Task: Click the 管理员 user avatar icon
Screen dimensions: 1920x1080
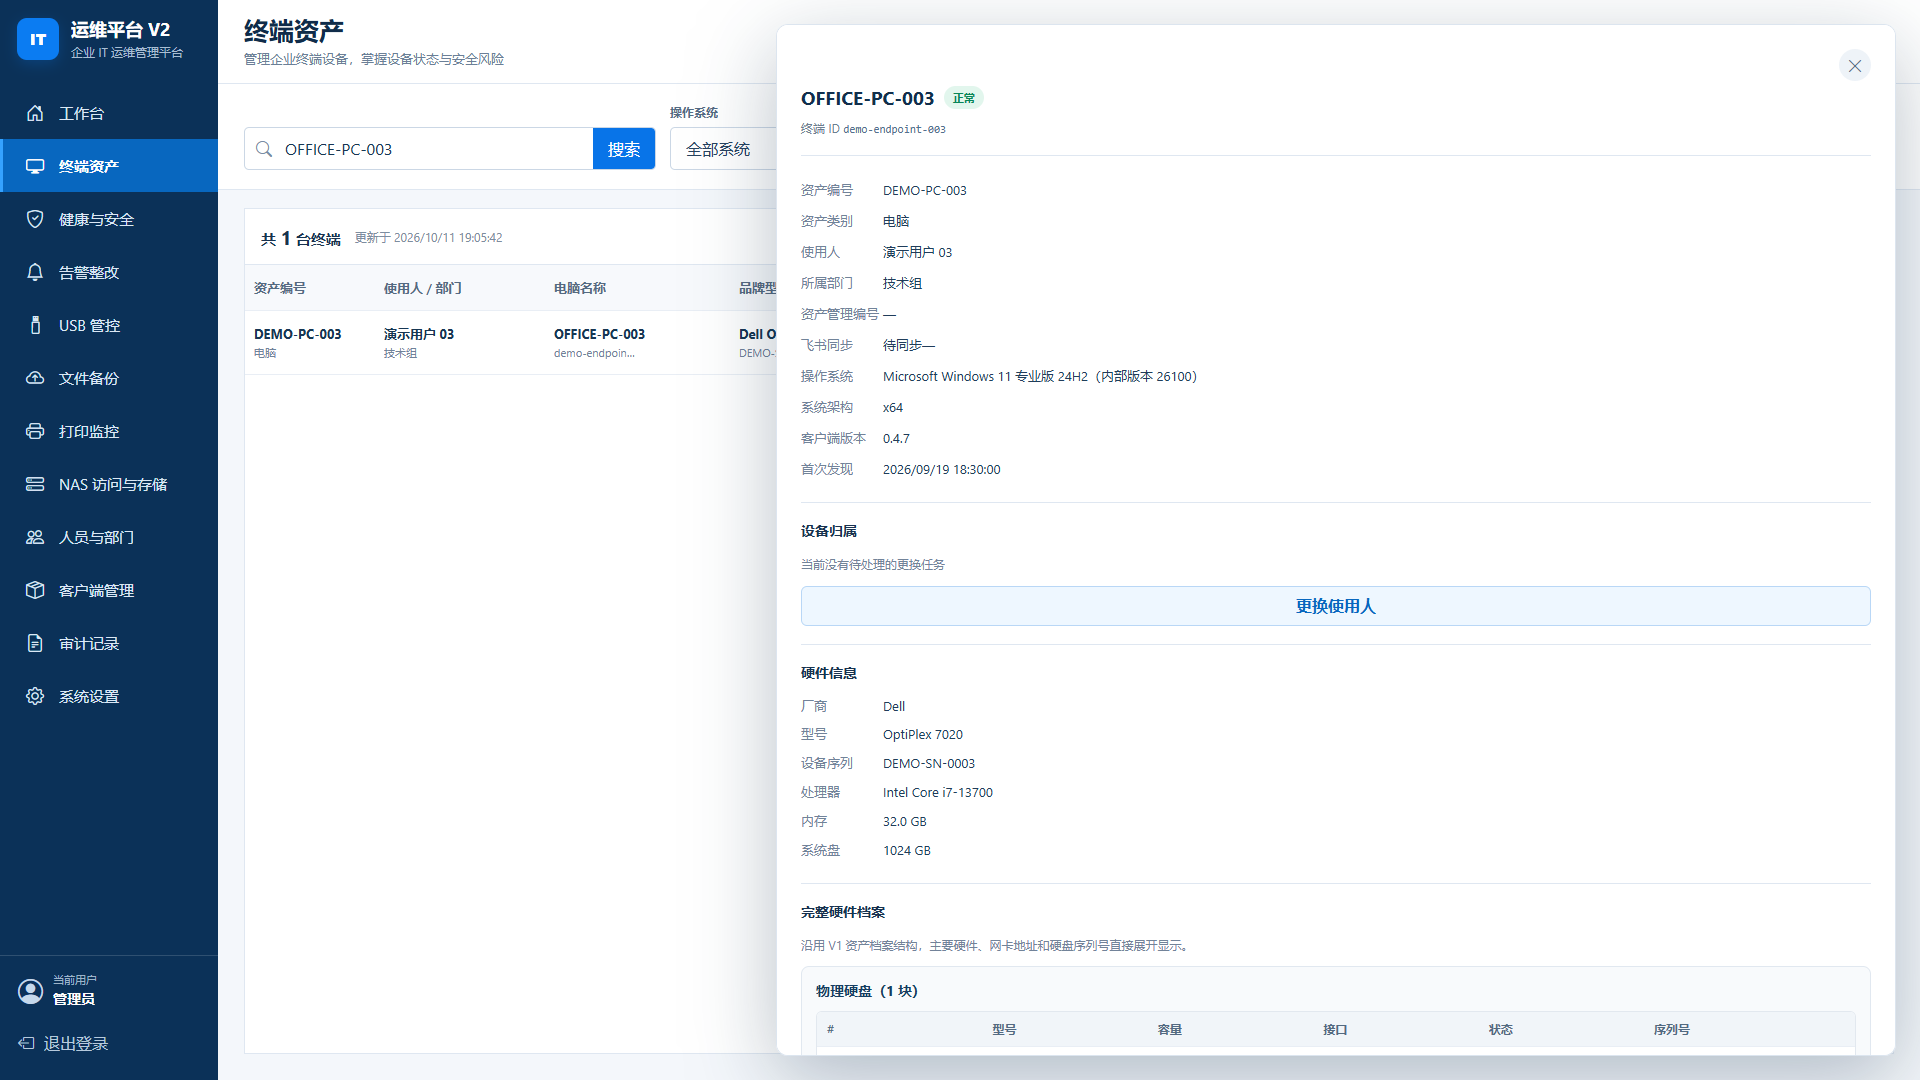Action: tap(31, 991)
